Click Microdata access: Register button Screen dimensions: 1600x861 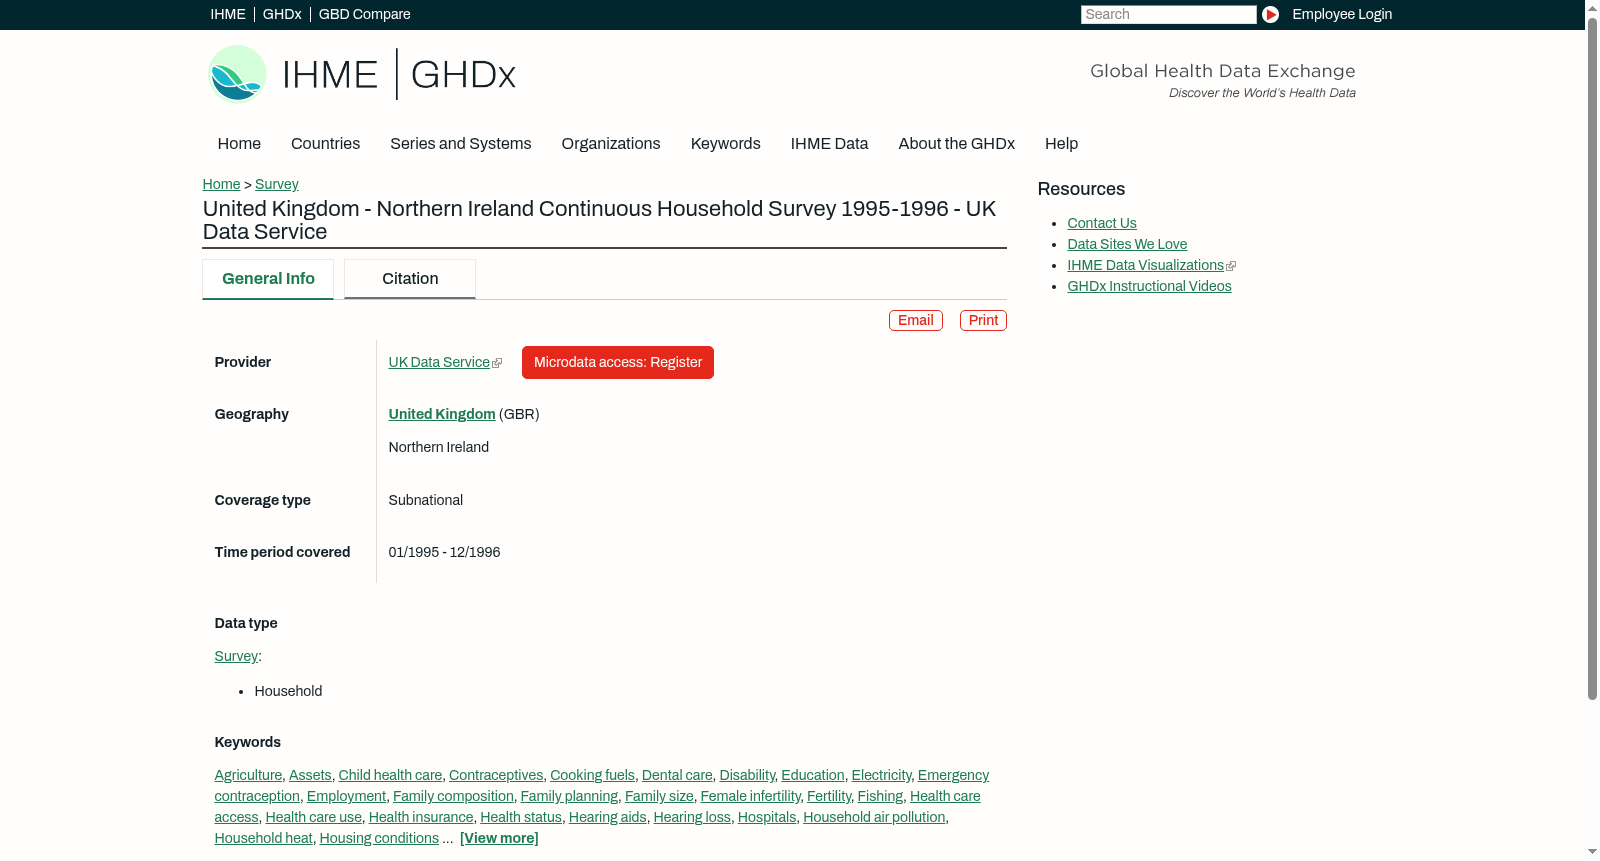618,362
